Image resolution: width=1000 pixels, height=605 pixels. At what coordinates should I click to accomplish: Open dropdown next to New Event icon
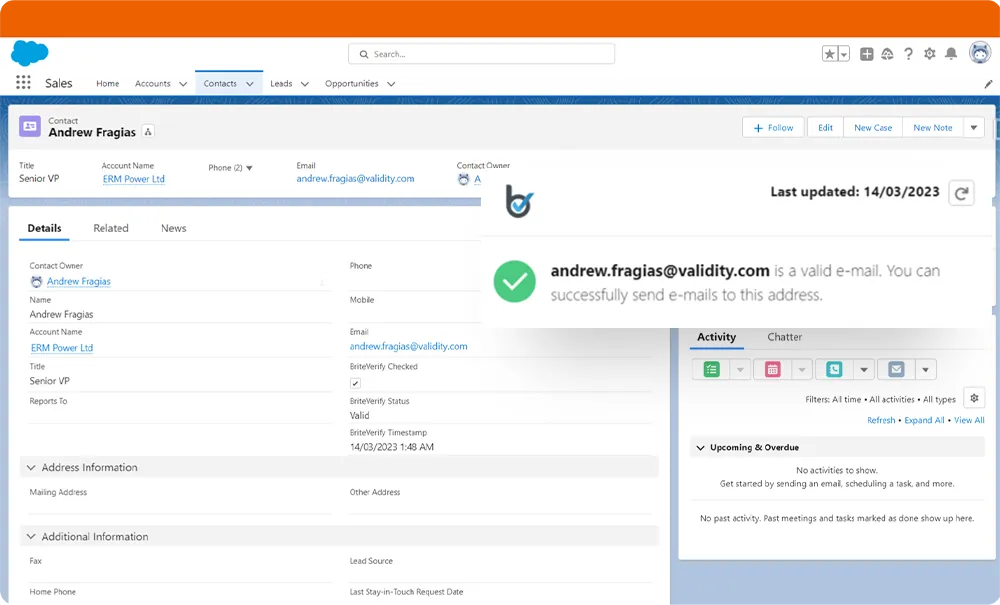click(x=802, y=369)
